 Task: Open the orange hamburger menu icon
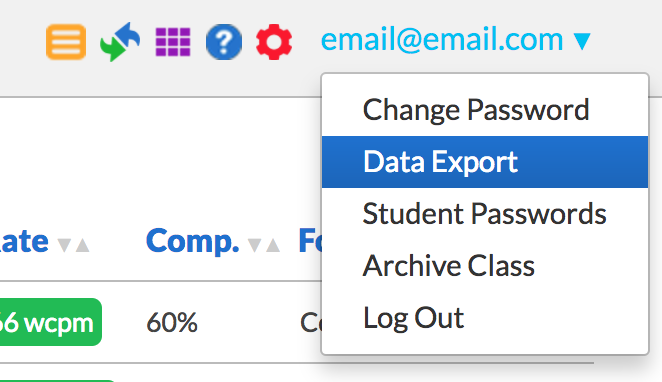pos(66,42)
